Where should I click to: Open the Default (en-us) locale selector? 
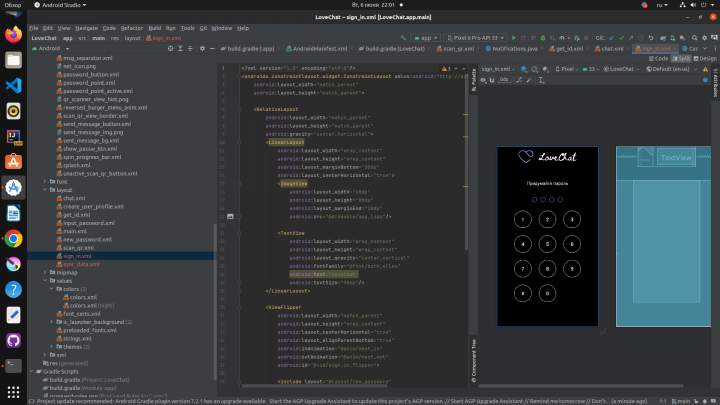[x=671, y=69]
